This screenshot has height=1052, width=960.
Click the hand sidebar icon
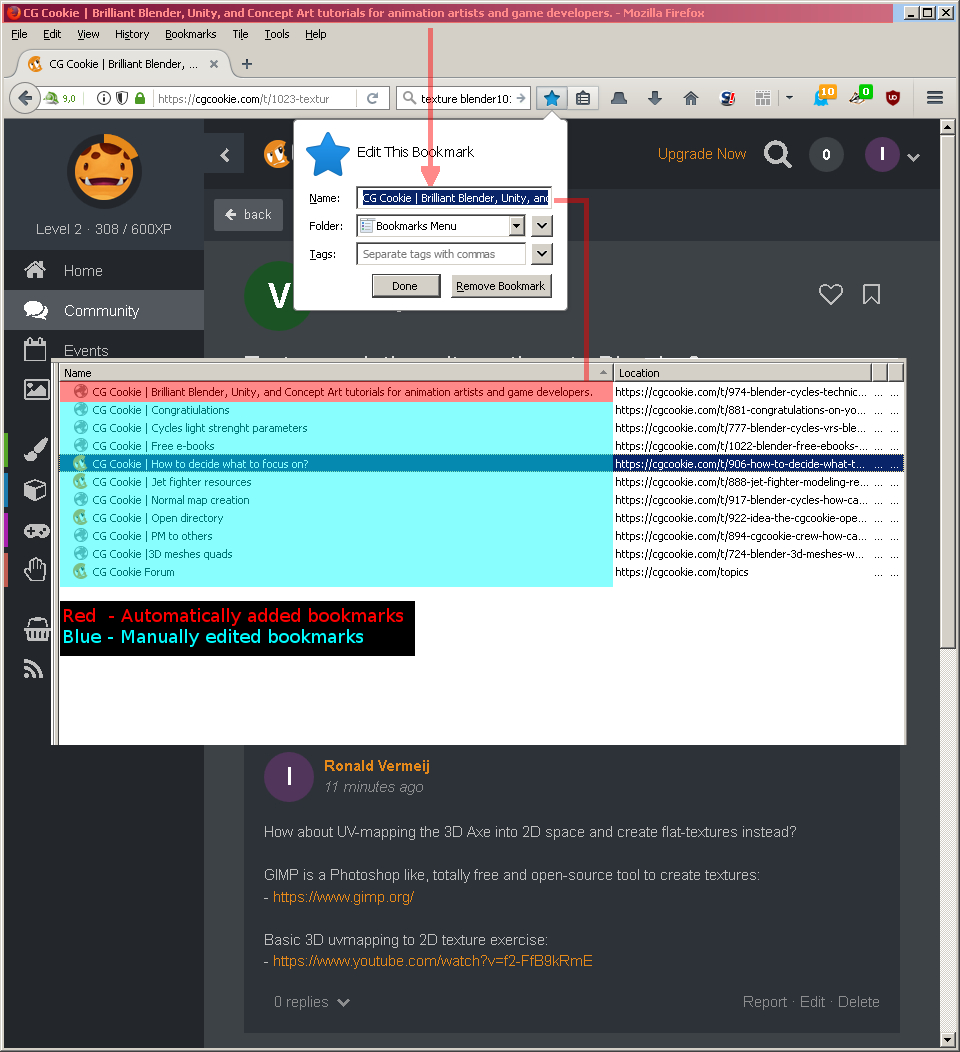click(35, 569)
